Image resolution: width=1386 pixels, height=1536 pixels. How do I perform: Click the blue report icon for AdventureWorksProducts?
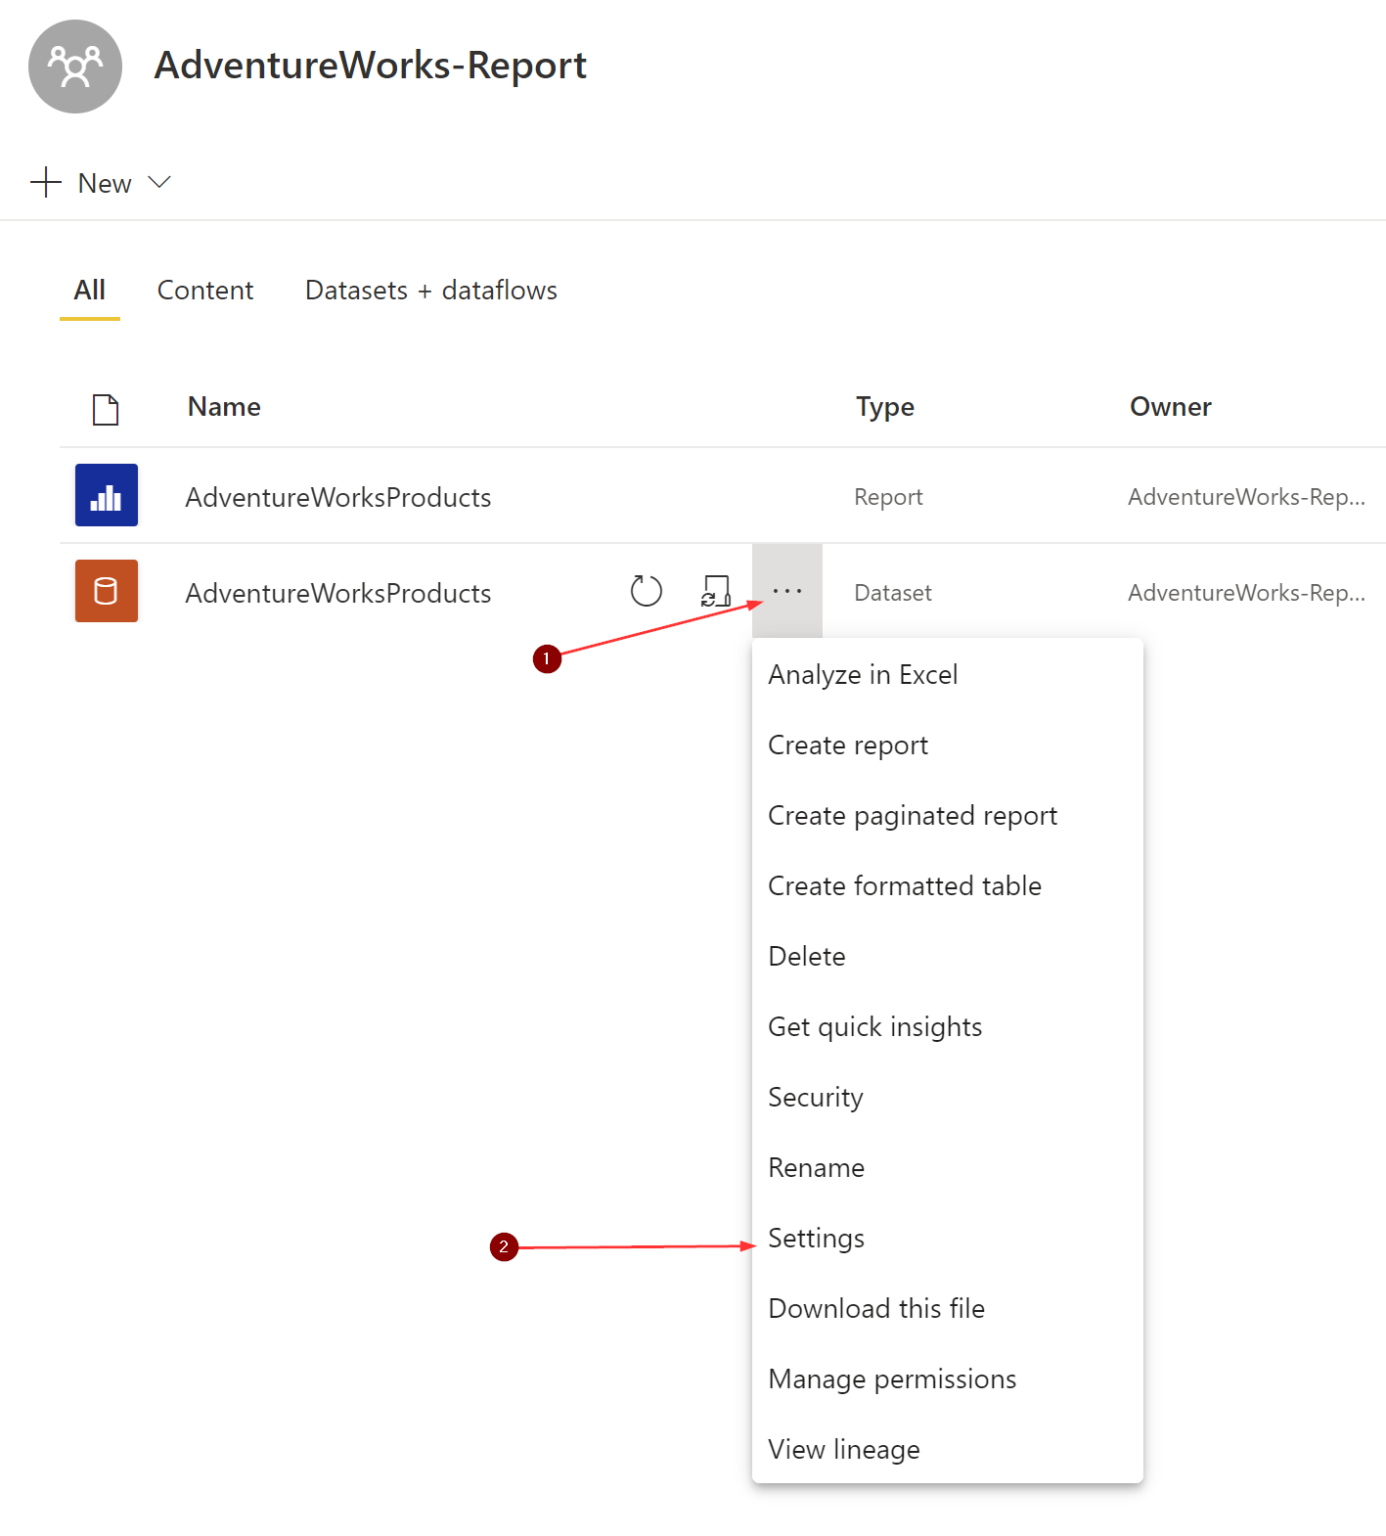pos(106,495)
